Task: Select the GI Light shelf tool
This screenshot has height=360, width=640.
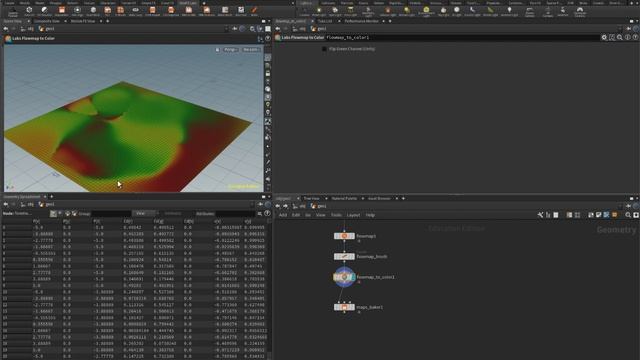Action: [456, 11]
